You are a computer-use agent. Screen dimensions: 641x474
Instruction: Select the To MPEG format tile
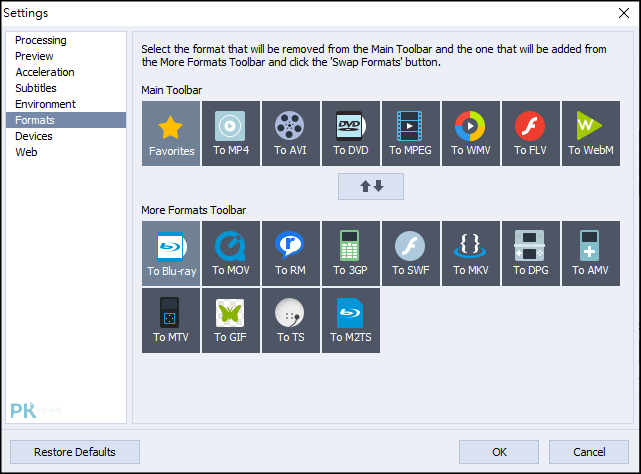tap(411, 134)
